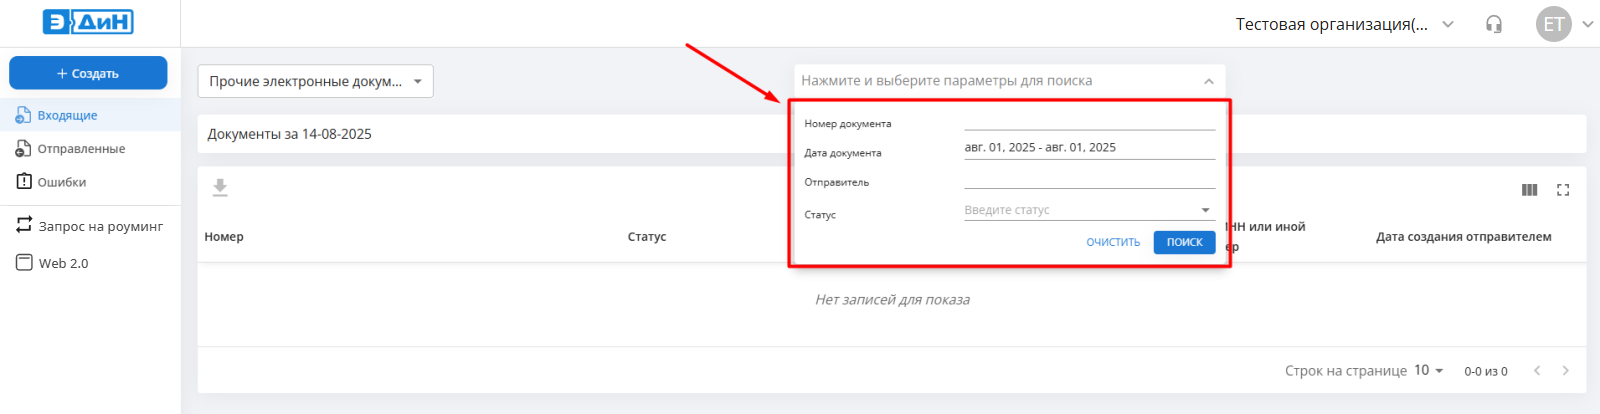Open the document type dropdown
This screenshot has height=414, width=1600.
tap(315, 82)
